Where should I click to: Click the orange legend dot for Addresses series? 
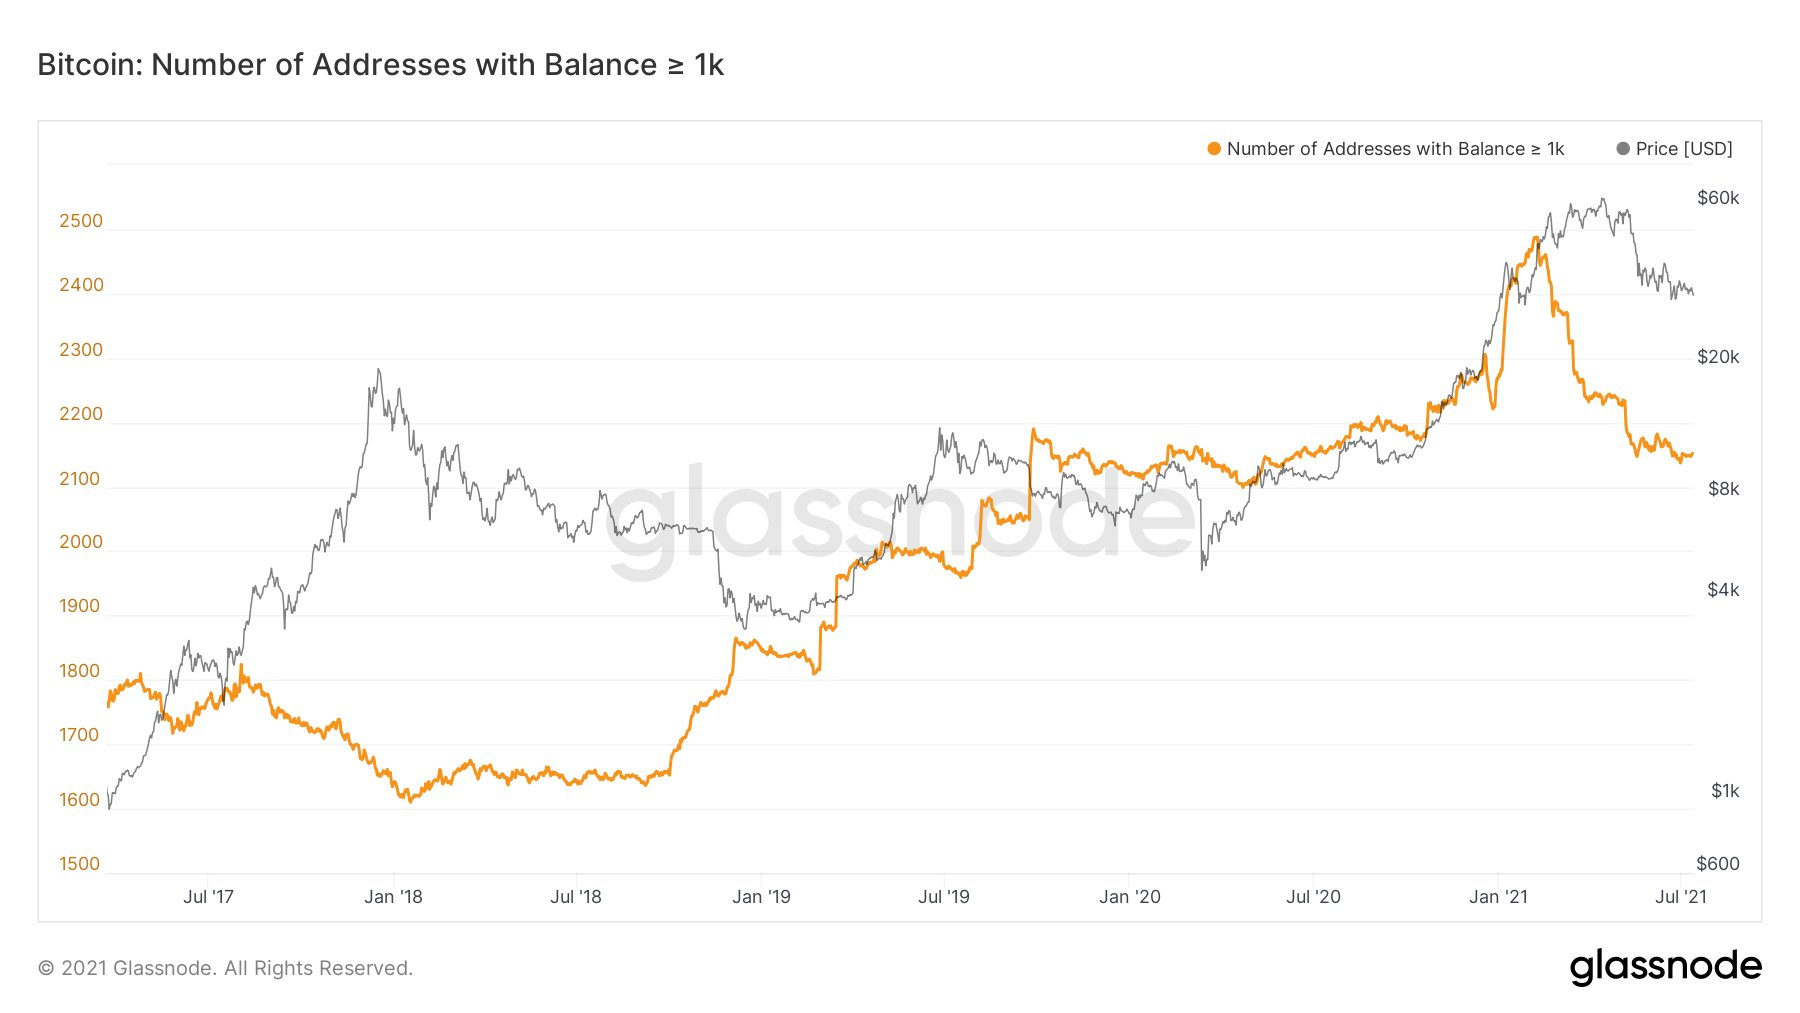tap(1214, 149)
